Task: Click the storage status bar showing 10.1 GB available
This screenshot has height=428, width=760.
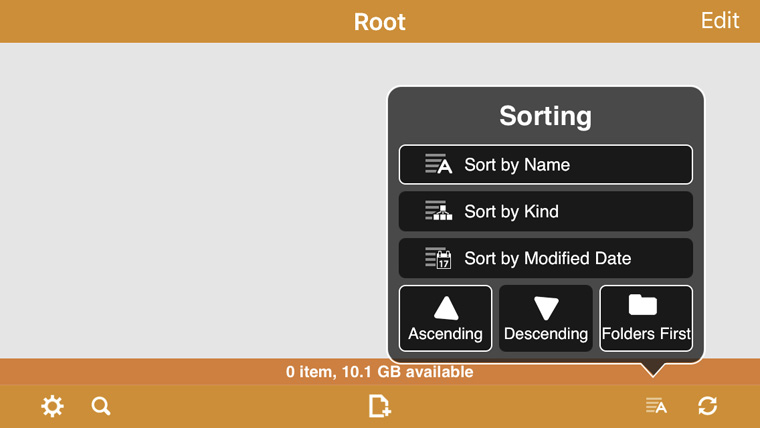Action: coord(380,372)
